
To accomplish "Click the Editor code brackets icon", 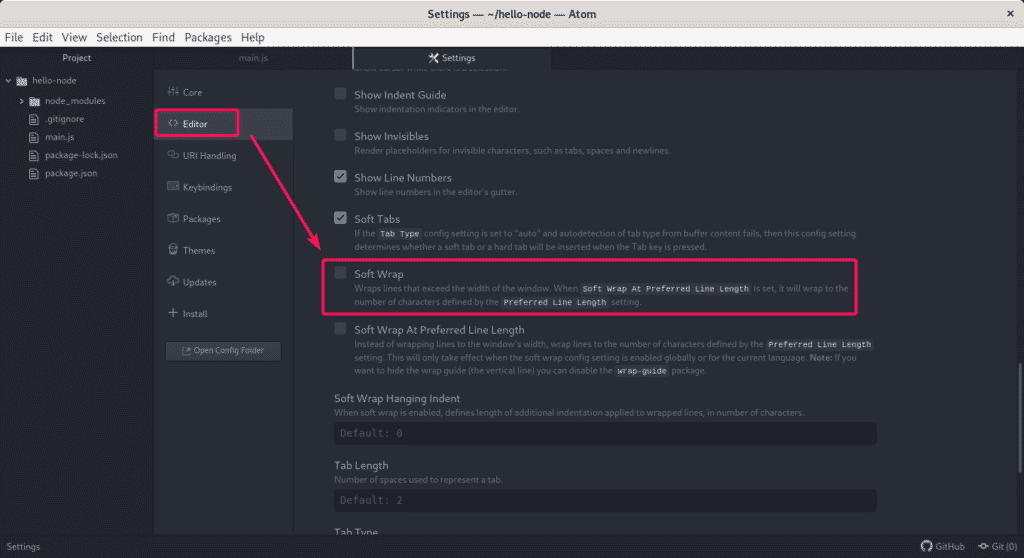I will pos(173,123).
